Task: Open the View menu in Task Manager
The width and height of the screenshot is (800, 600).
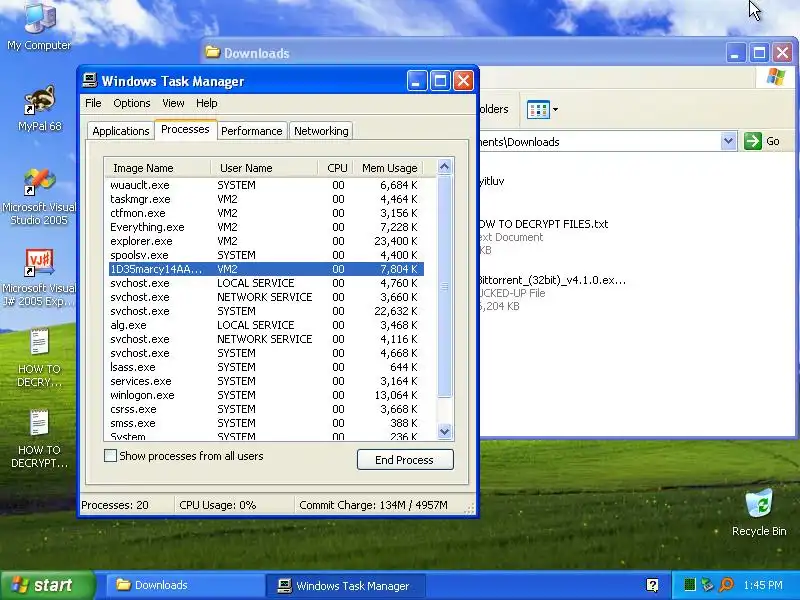Action: click(173, 103)
